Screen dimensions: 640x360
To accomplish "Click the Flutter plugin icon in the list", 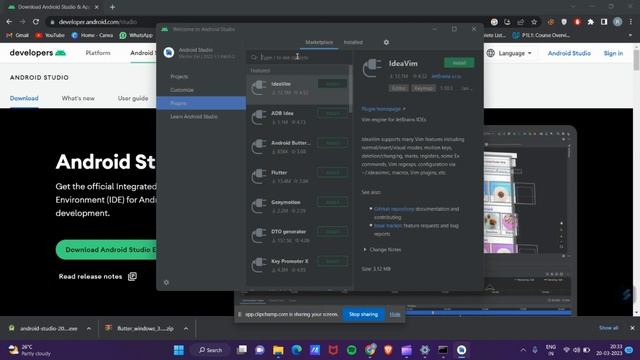I will point(259,176).
